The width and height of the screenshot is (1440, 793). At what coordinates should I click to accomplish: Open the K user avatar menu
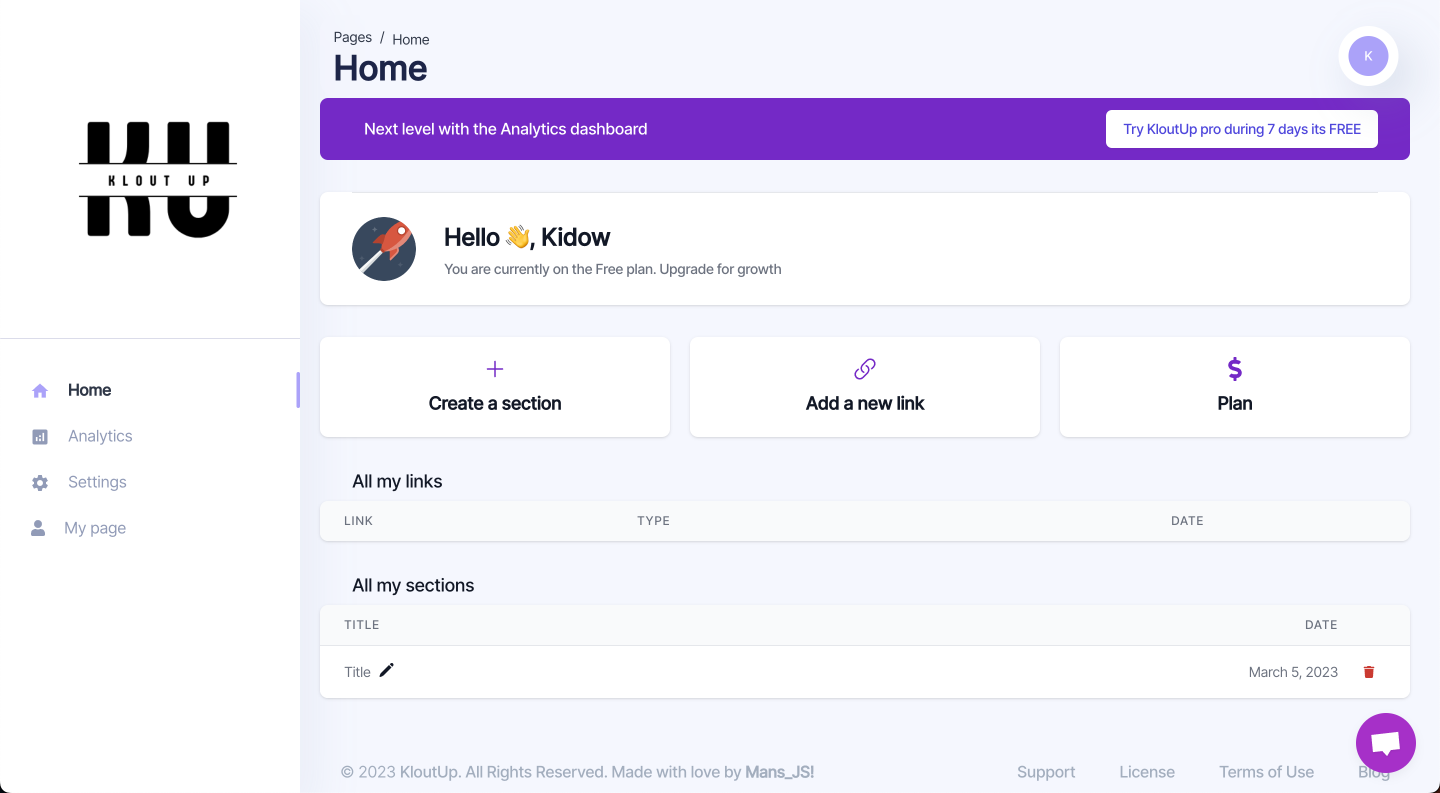point(1368,56)
